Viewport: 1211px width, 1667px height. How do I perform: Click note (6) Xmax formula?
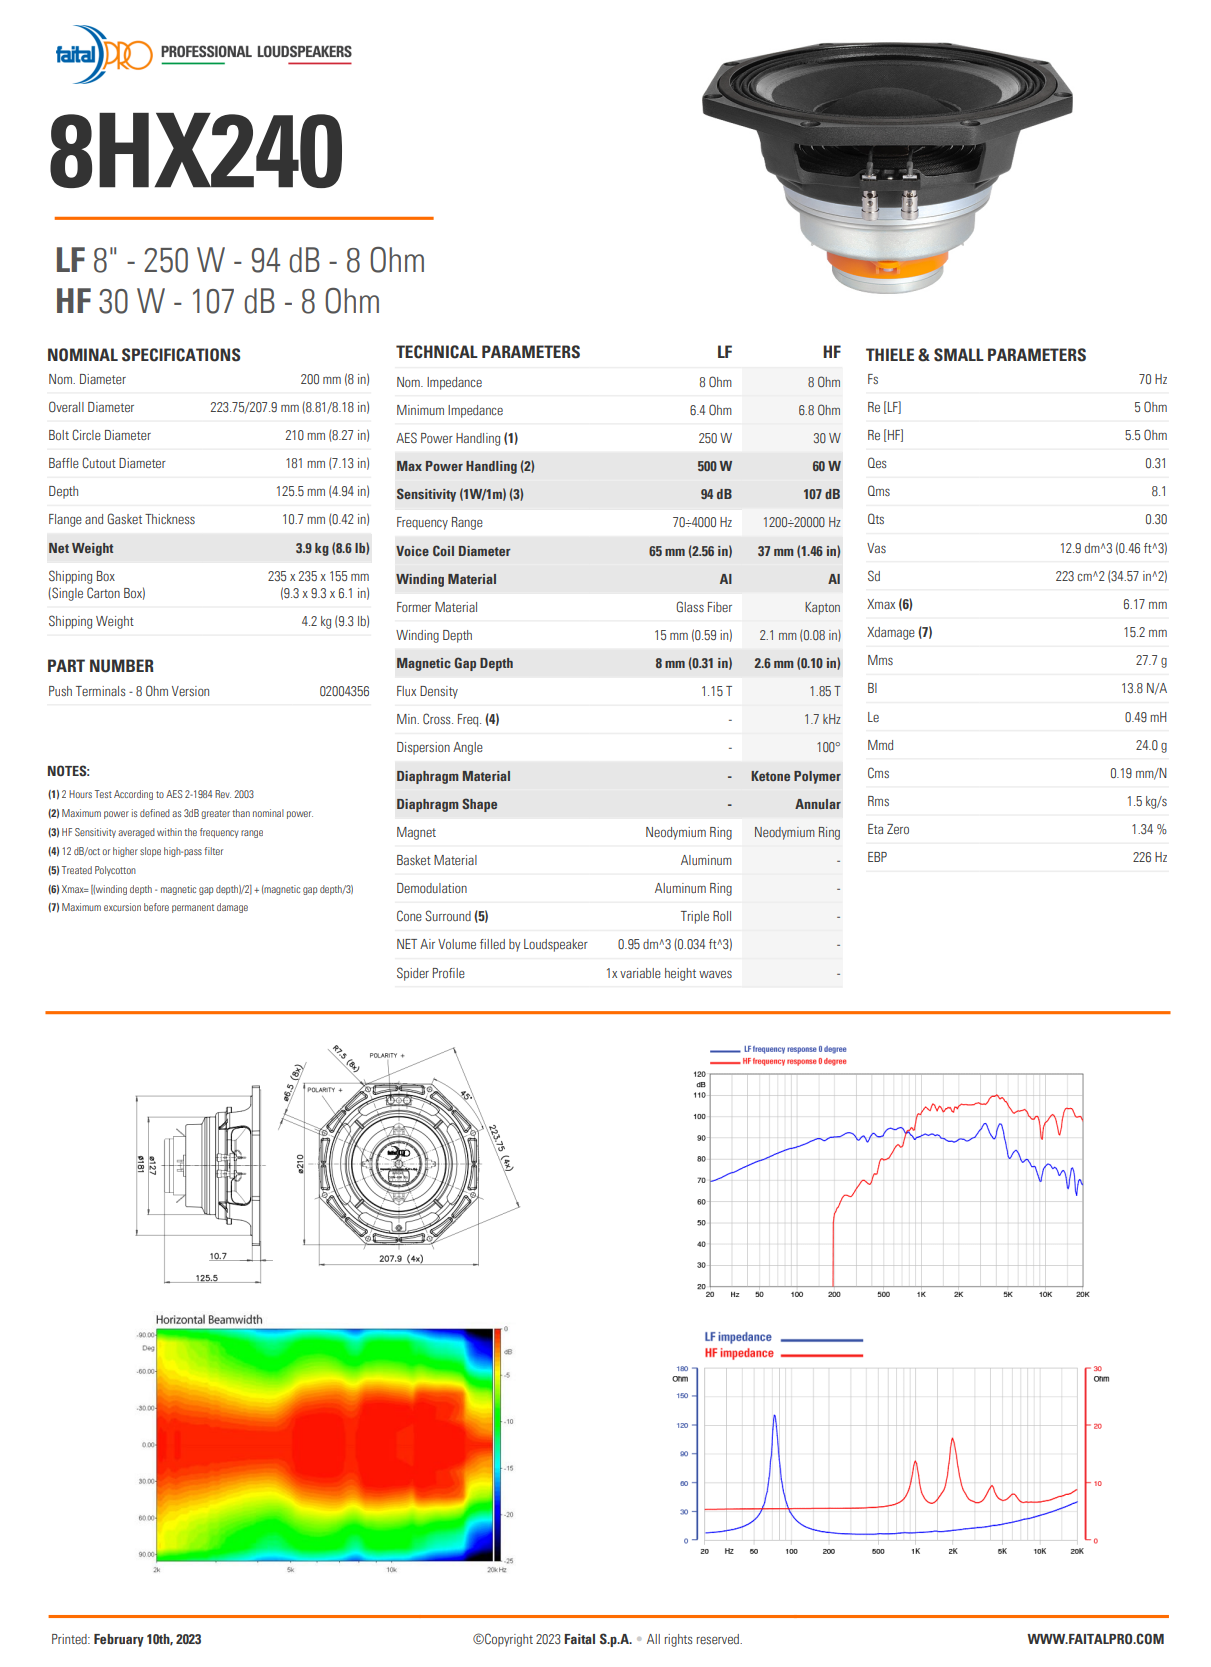[x=201, y=889]
